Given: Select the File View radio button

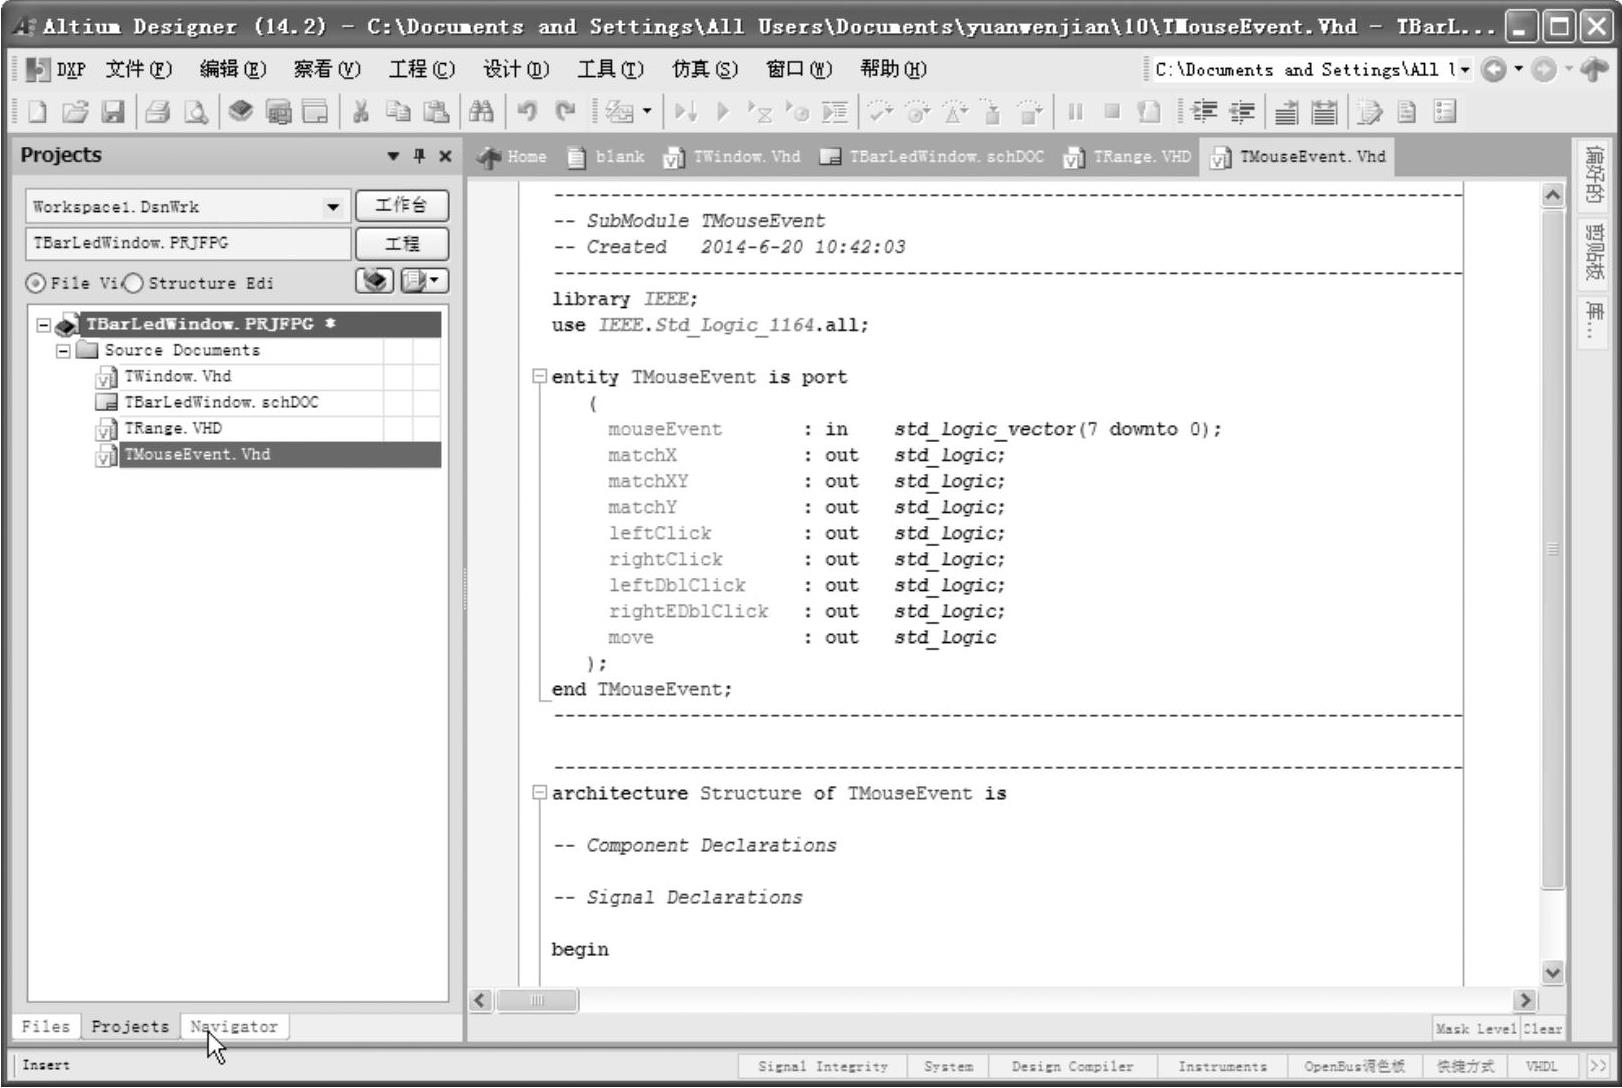Looking at the screenshot, I should [36, 283].
